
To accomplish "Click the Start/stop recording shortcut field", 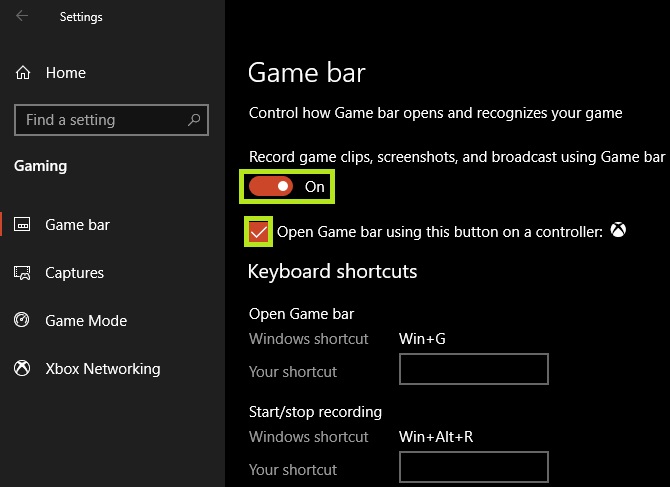I will point(473,467).
